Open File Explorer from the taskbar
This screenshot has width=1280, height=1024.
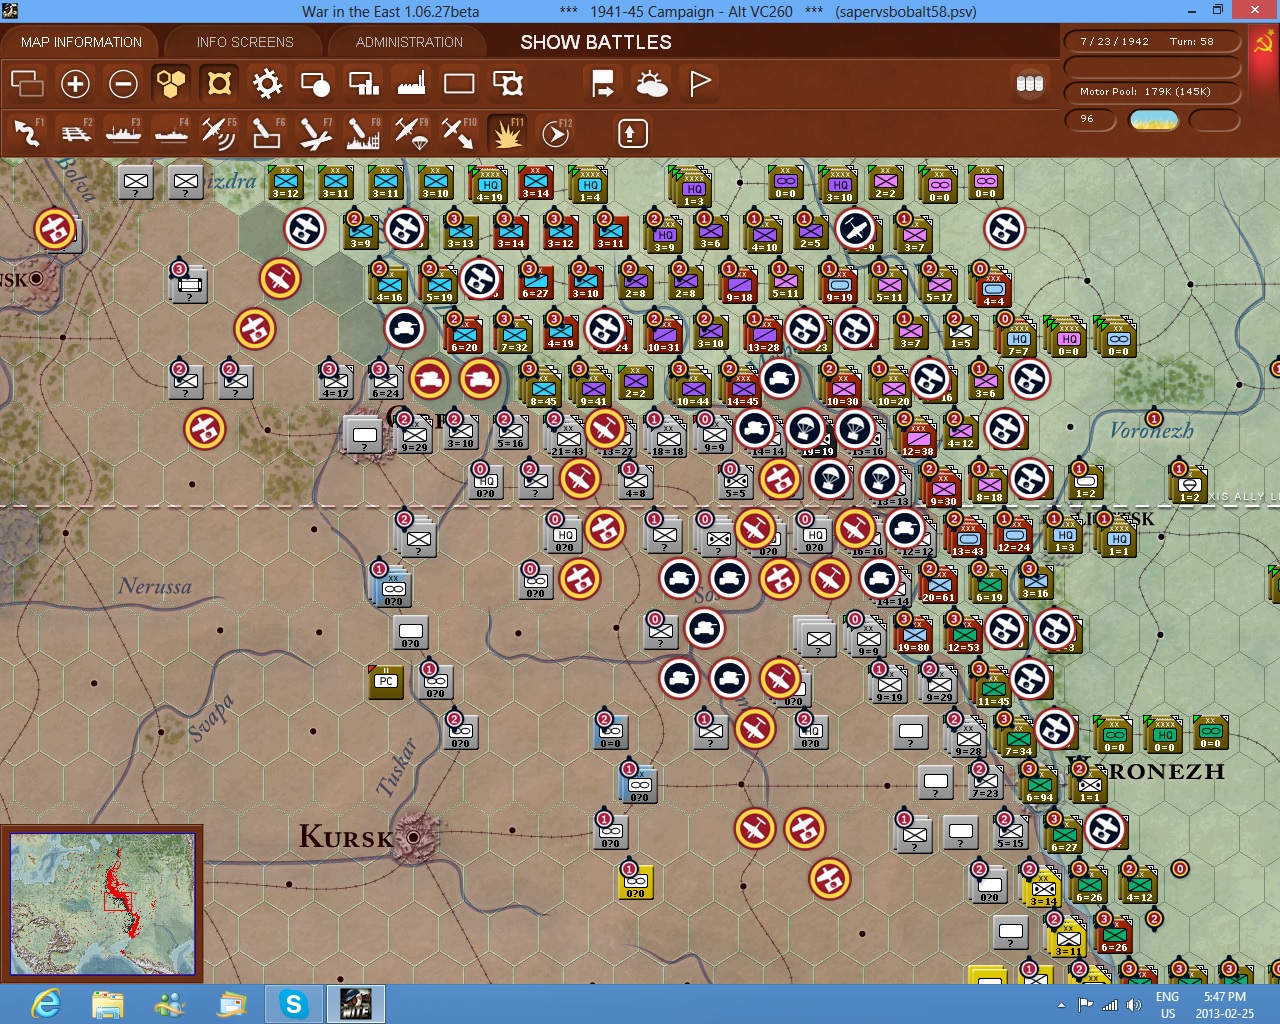click(x=107, y=1004)
